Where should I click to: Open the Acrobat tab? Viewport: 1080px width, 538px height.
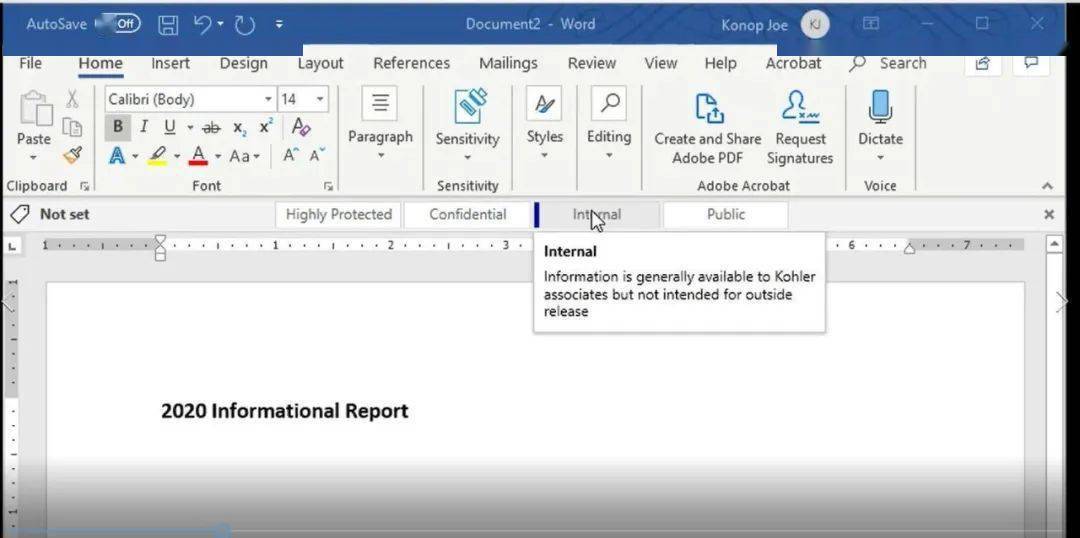pos(793,63)
